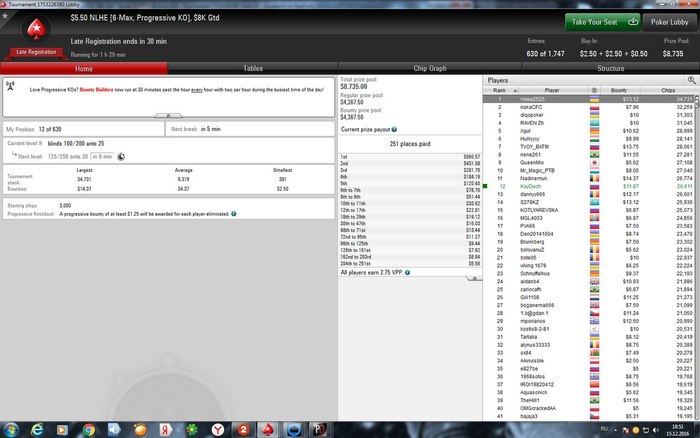Click RAVEN Zh's Kazakhstan flag icon
The width and height of the screenshot is (700, 438).
(594, 123)
